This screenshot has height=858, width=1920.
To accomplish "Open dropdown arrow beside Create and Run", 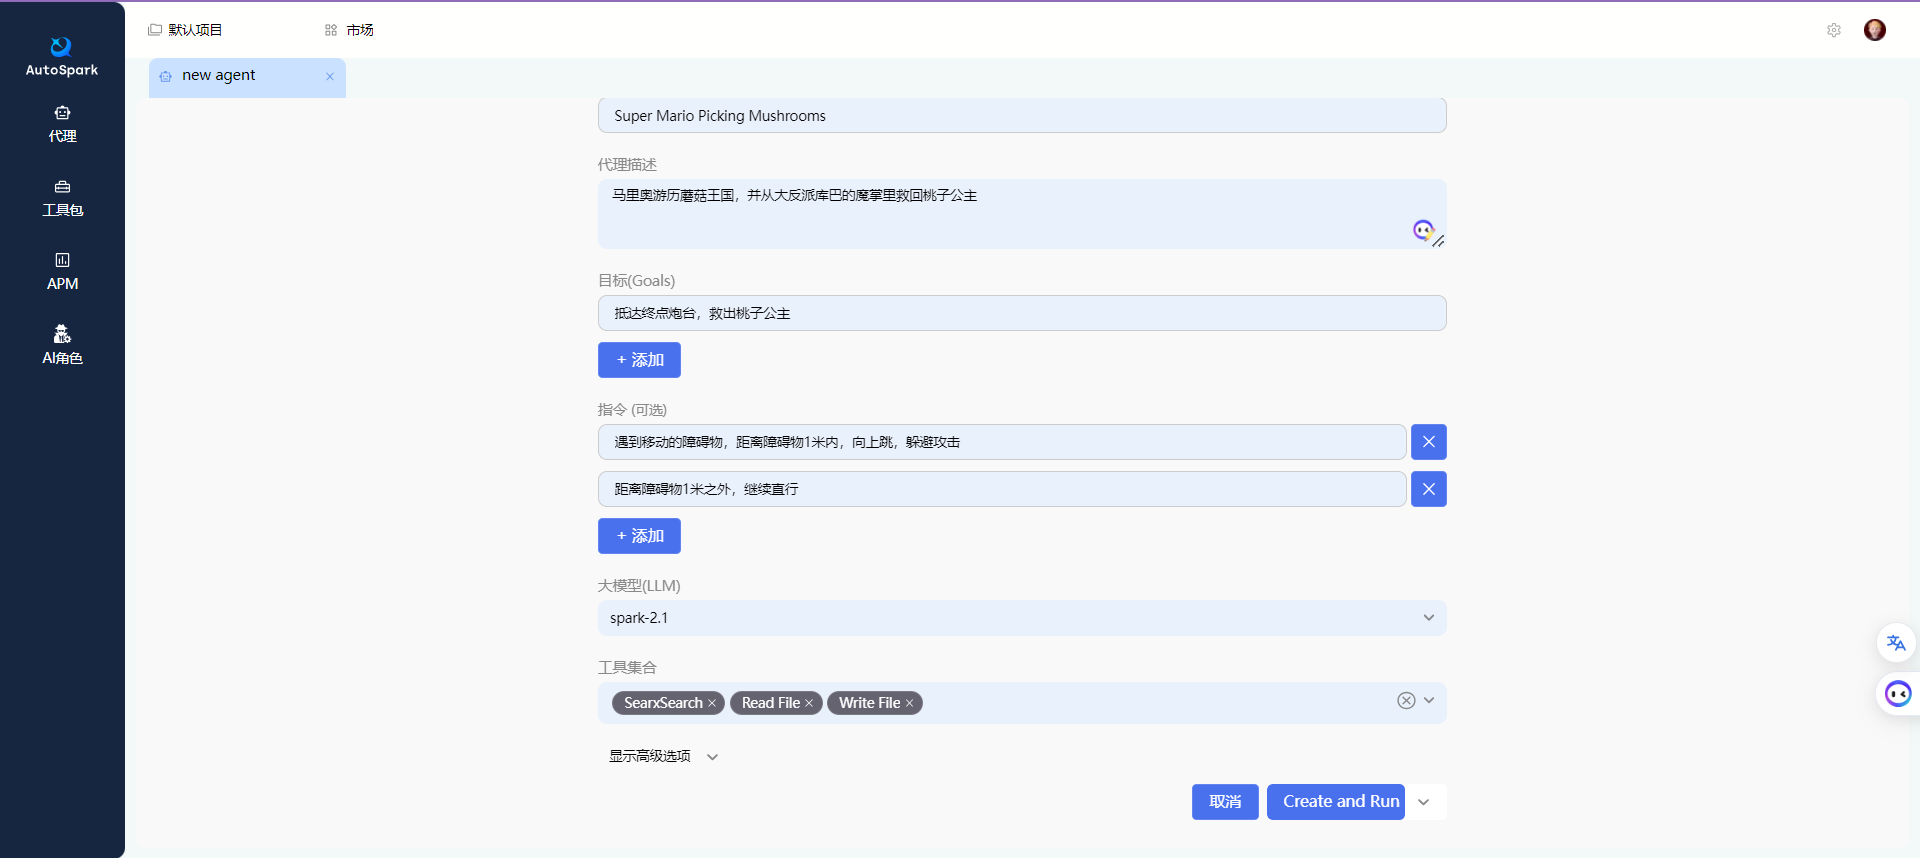I will click(1424, 802).
